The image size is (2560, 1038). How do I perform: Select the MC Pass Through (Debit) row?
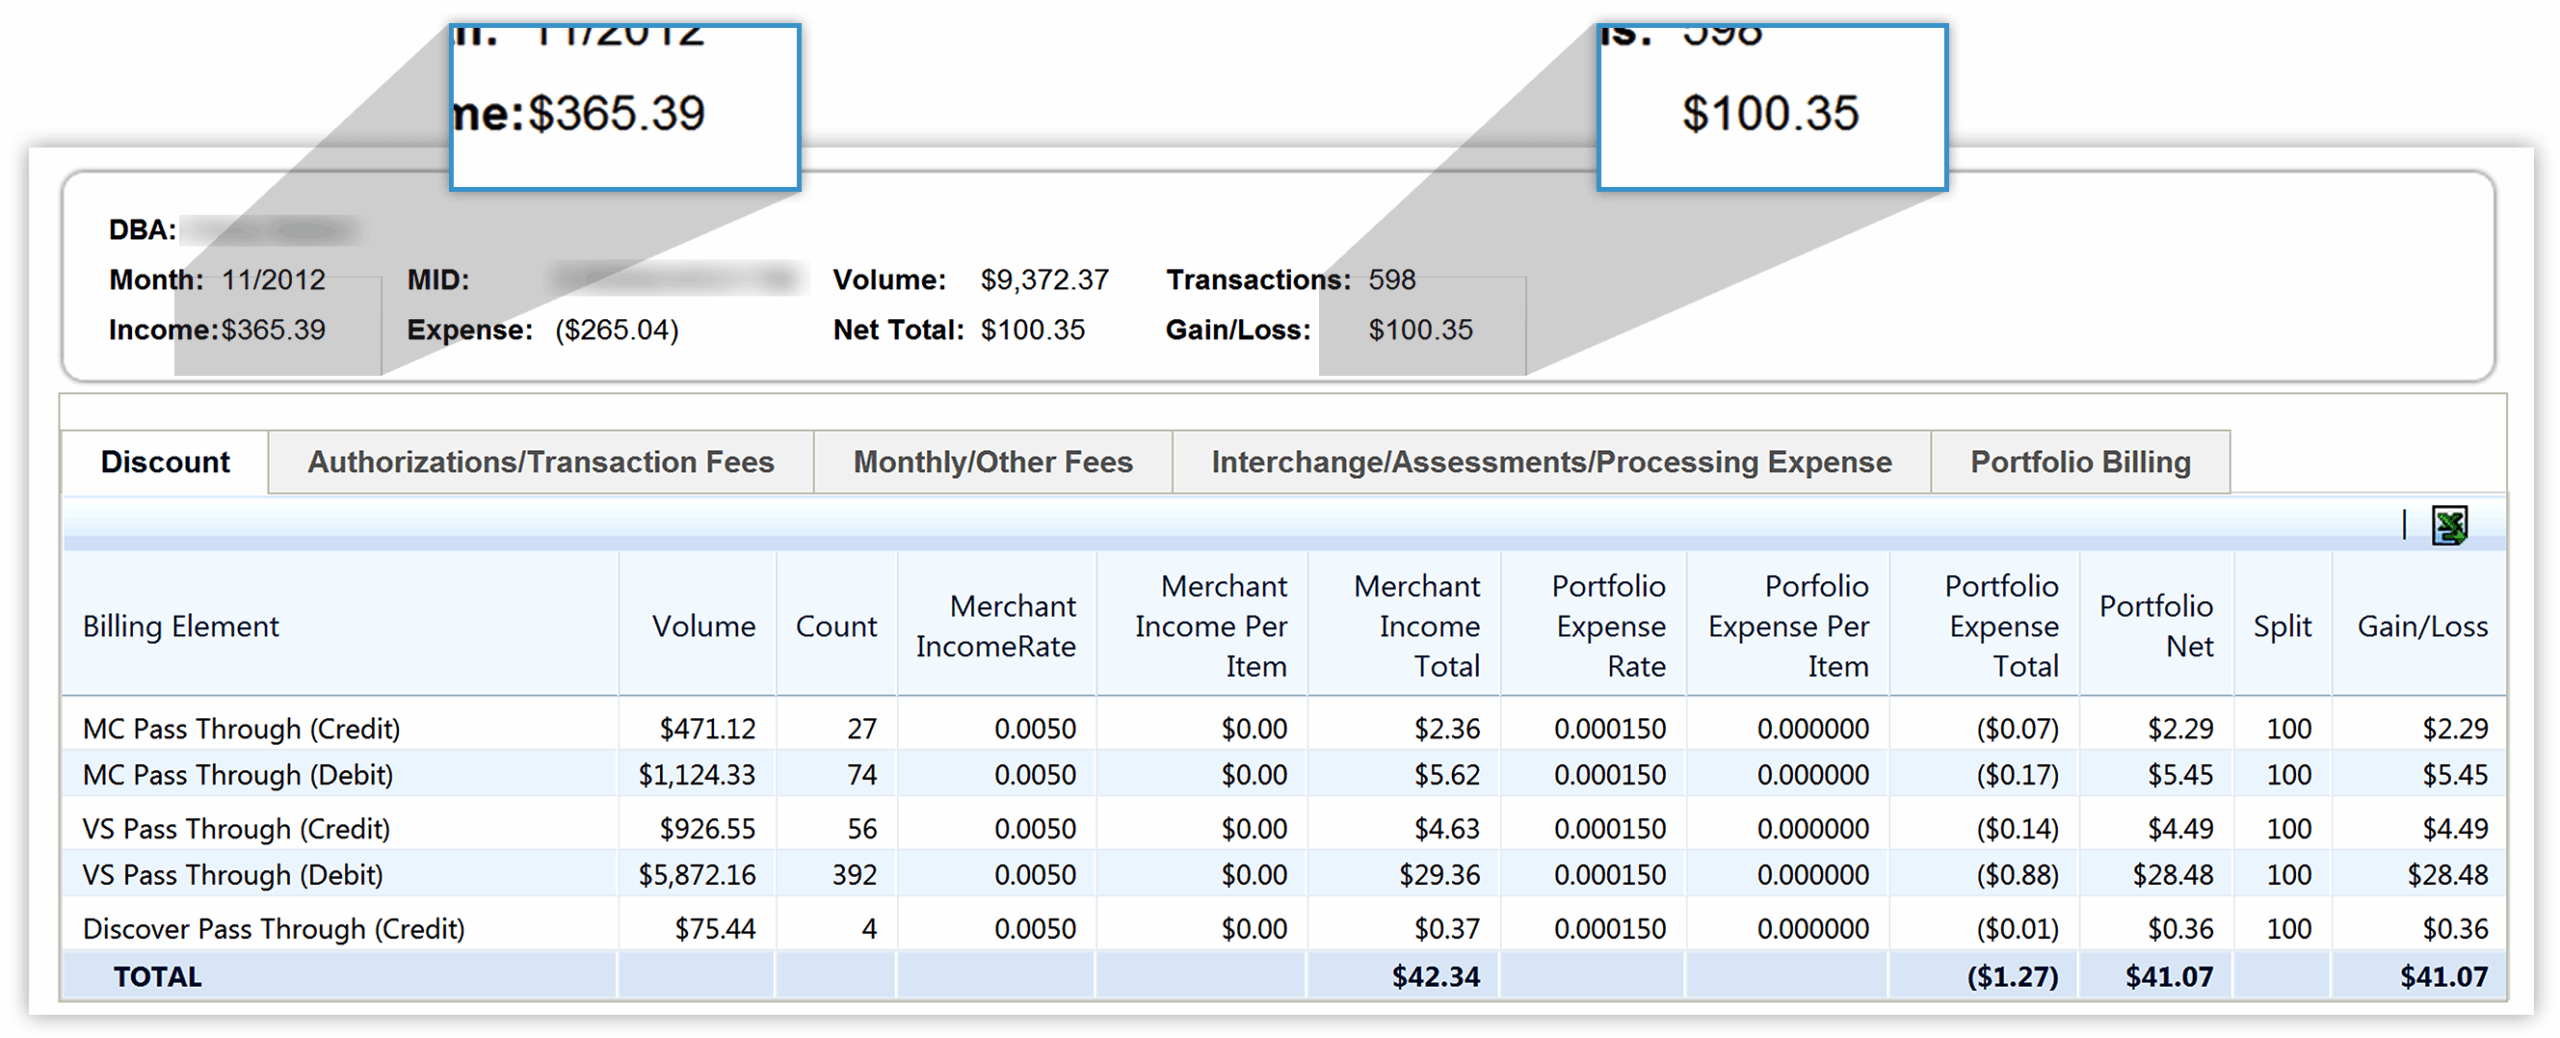pos(238,775)
